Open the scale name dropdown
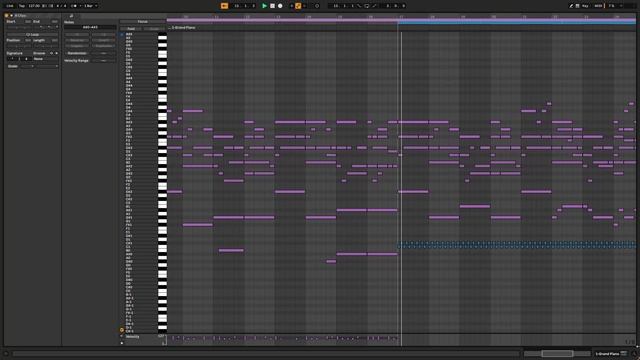 pyautogui.click(x=47, y=66)
